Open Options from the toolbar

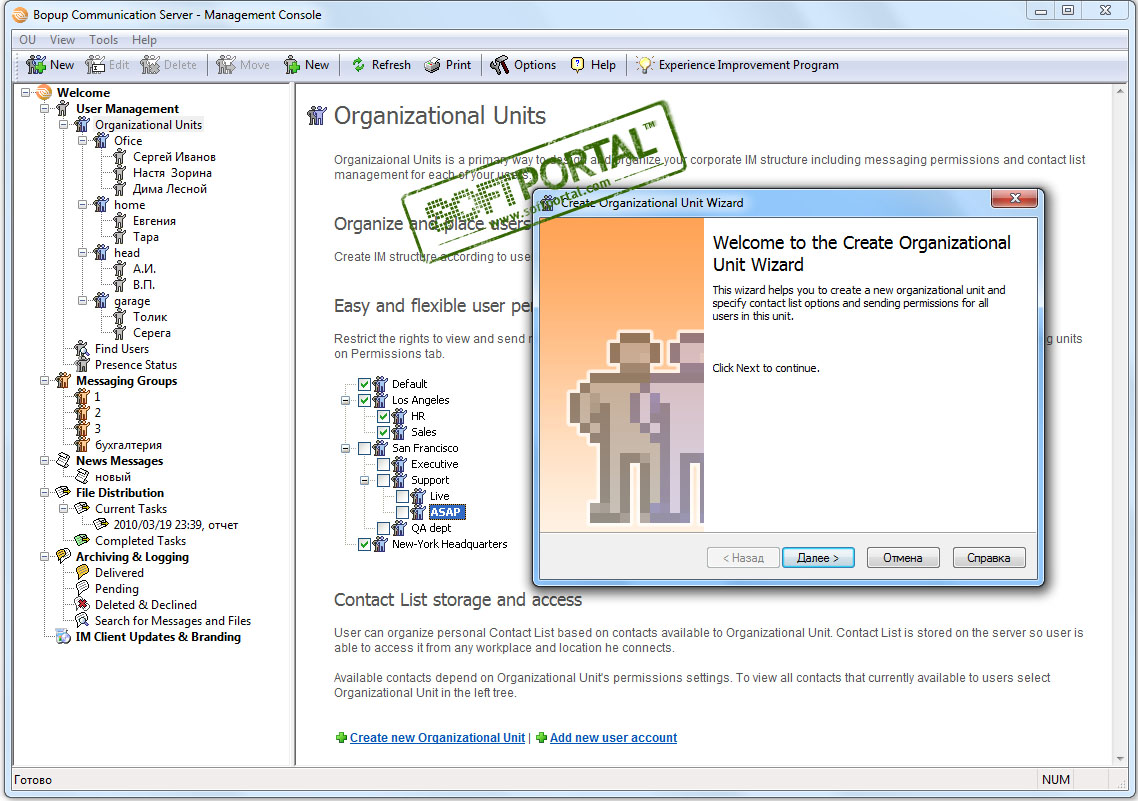point(523,65)
